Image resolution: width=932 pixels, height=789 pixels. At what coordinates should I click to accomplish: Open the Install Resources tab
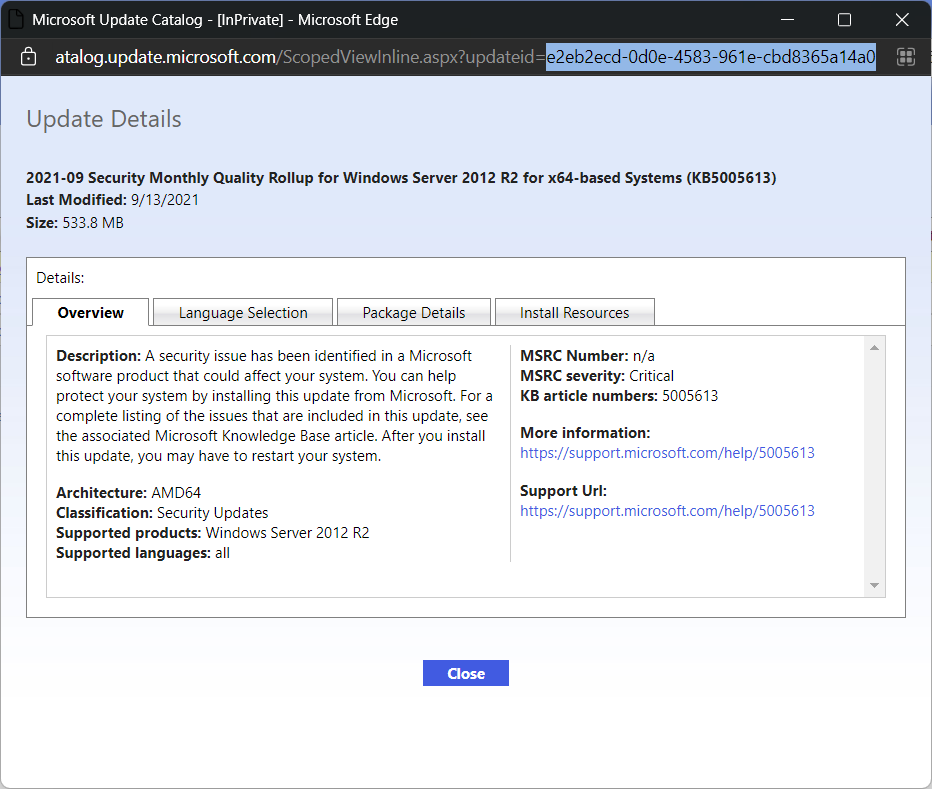pyautogui.click(x=575, y=313)
